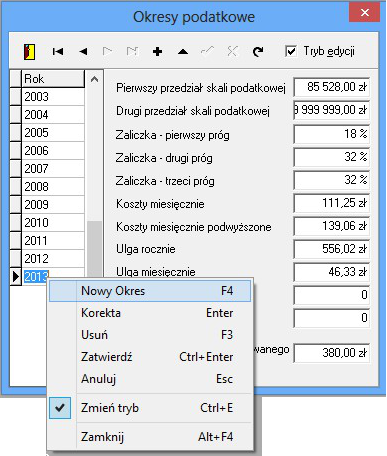Select year 2005 row
The width and height of the screenshot is (387, 456).
[x=53, y=133]
